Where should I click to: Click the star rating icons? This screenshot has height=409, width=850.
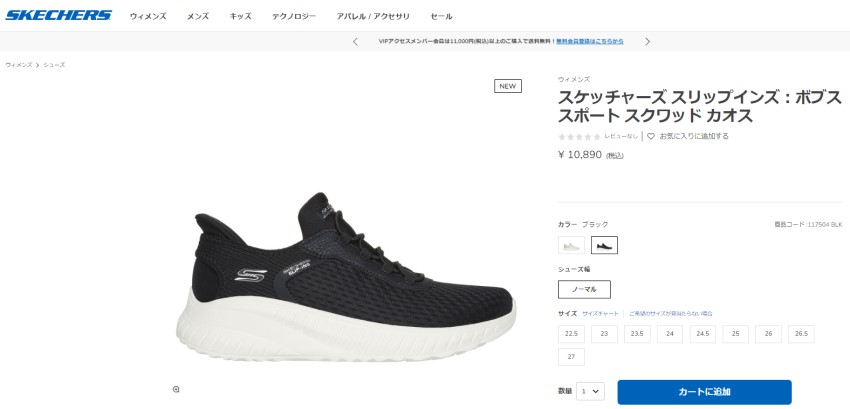click(x=579, y=137)
